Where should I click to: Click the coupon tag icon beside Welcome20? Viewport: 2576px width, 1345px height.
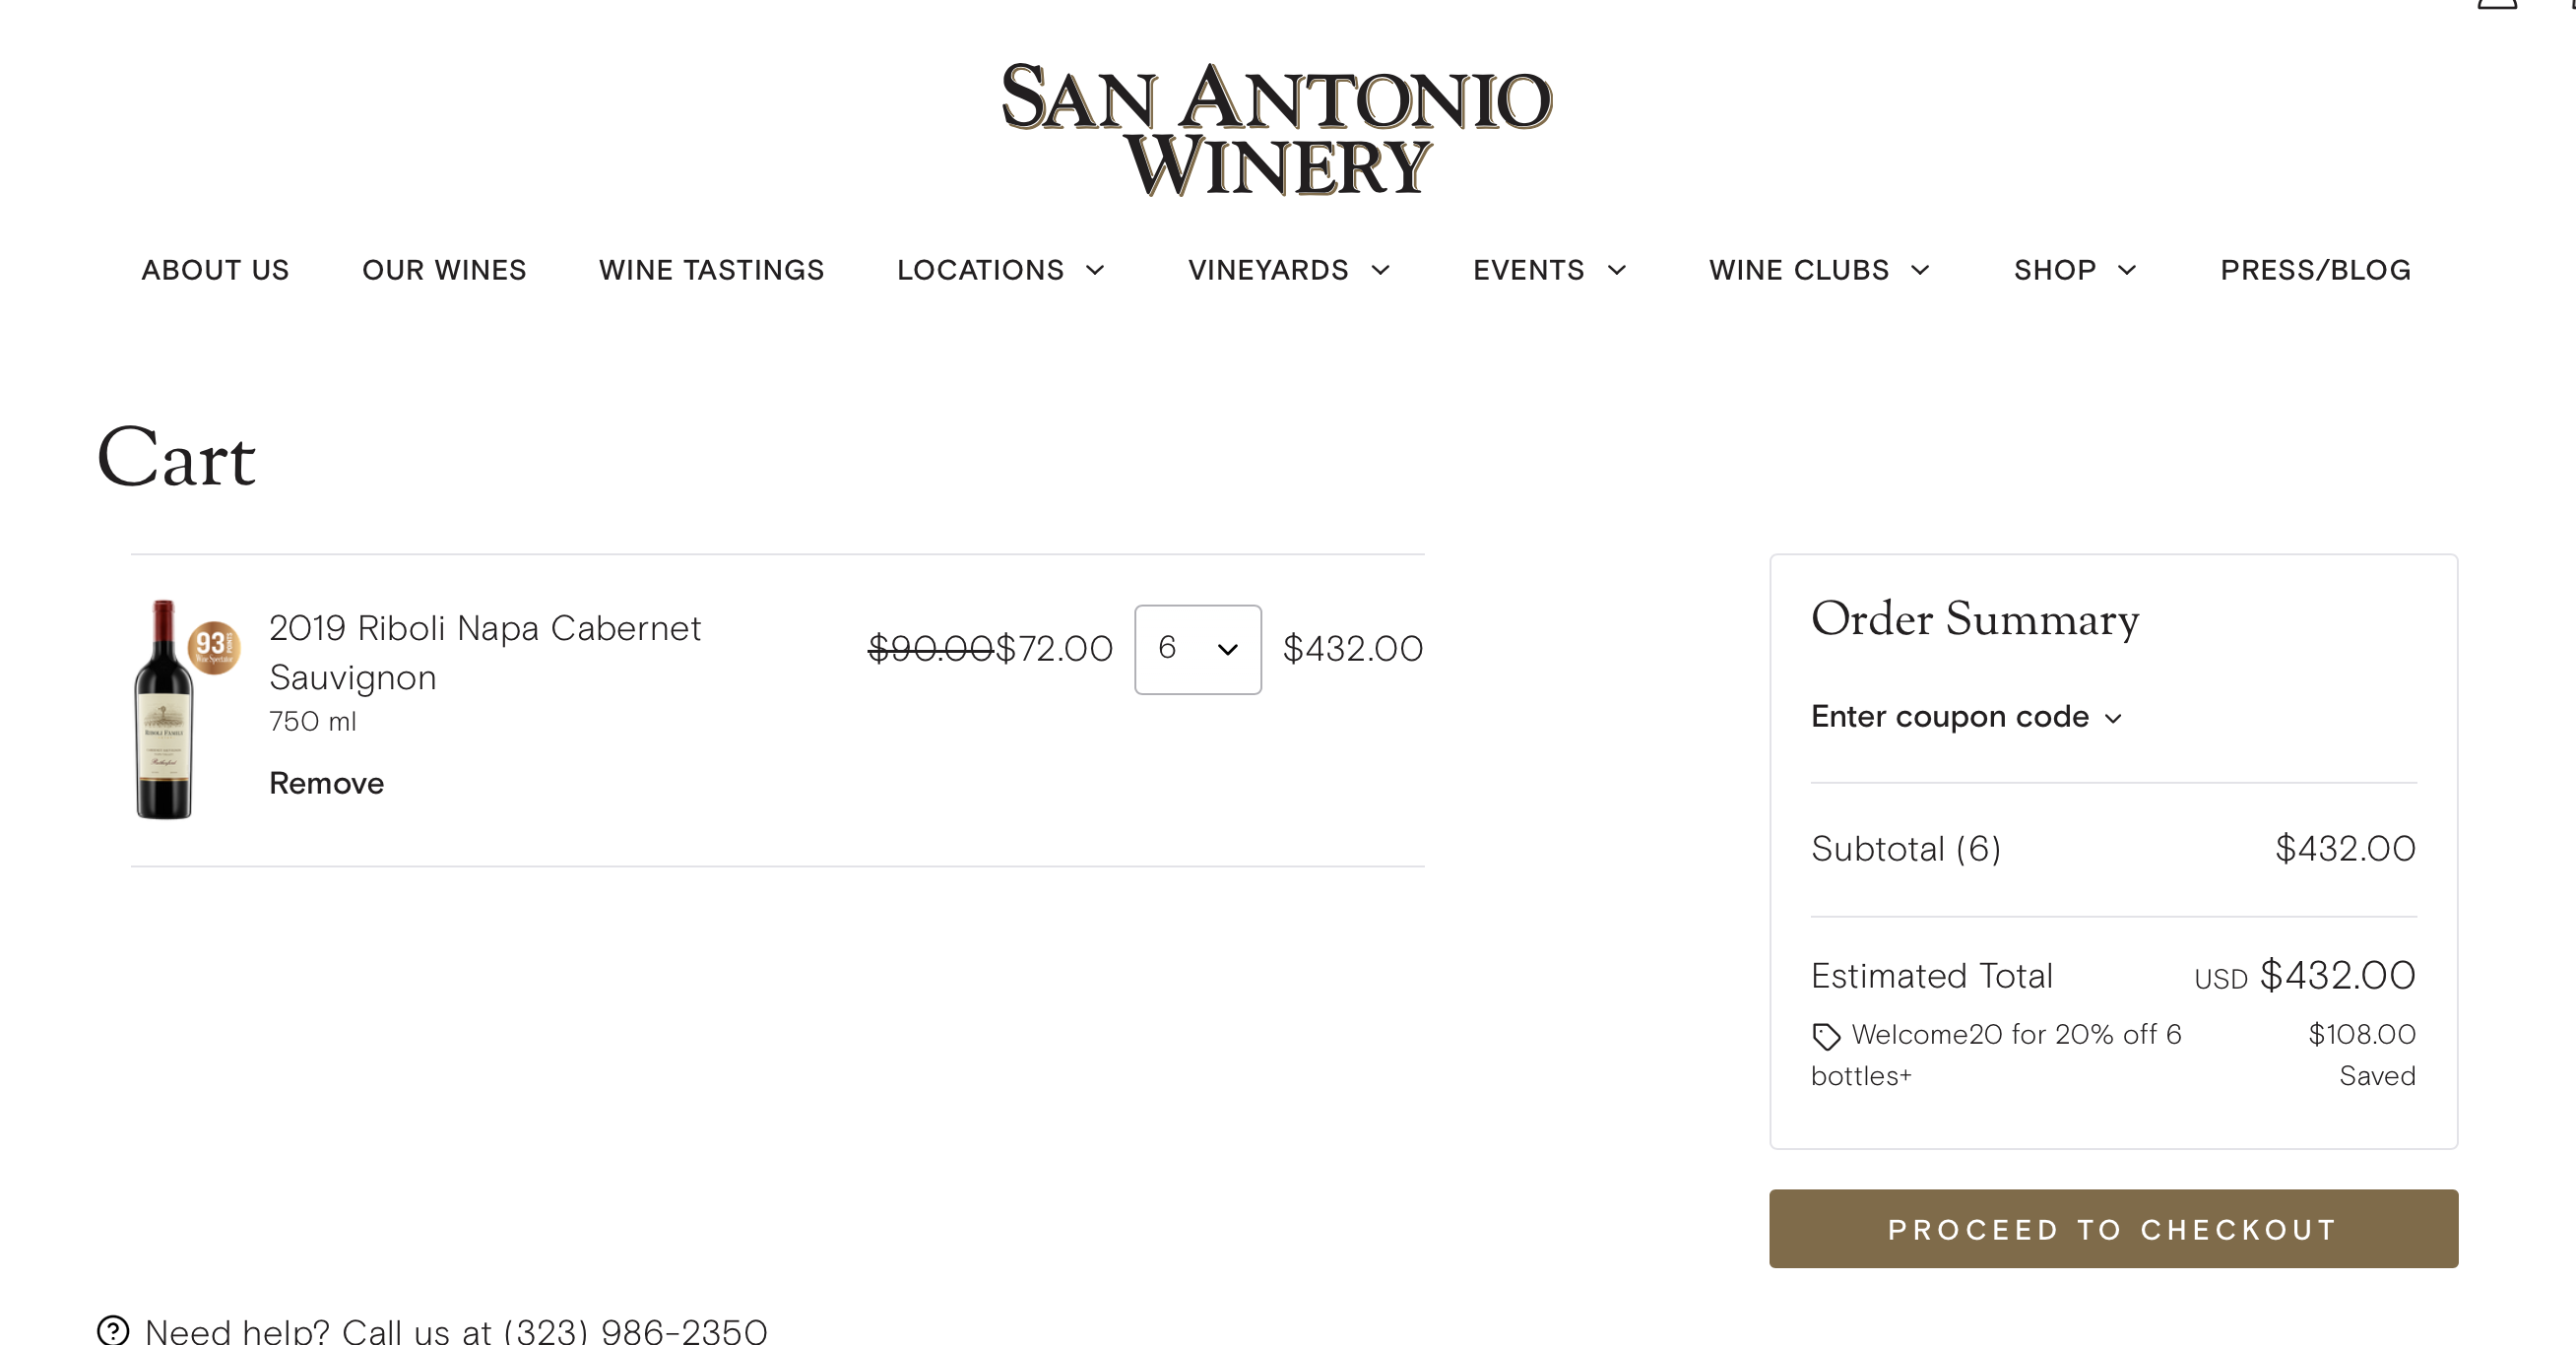(1826, 1036)
